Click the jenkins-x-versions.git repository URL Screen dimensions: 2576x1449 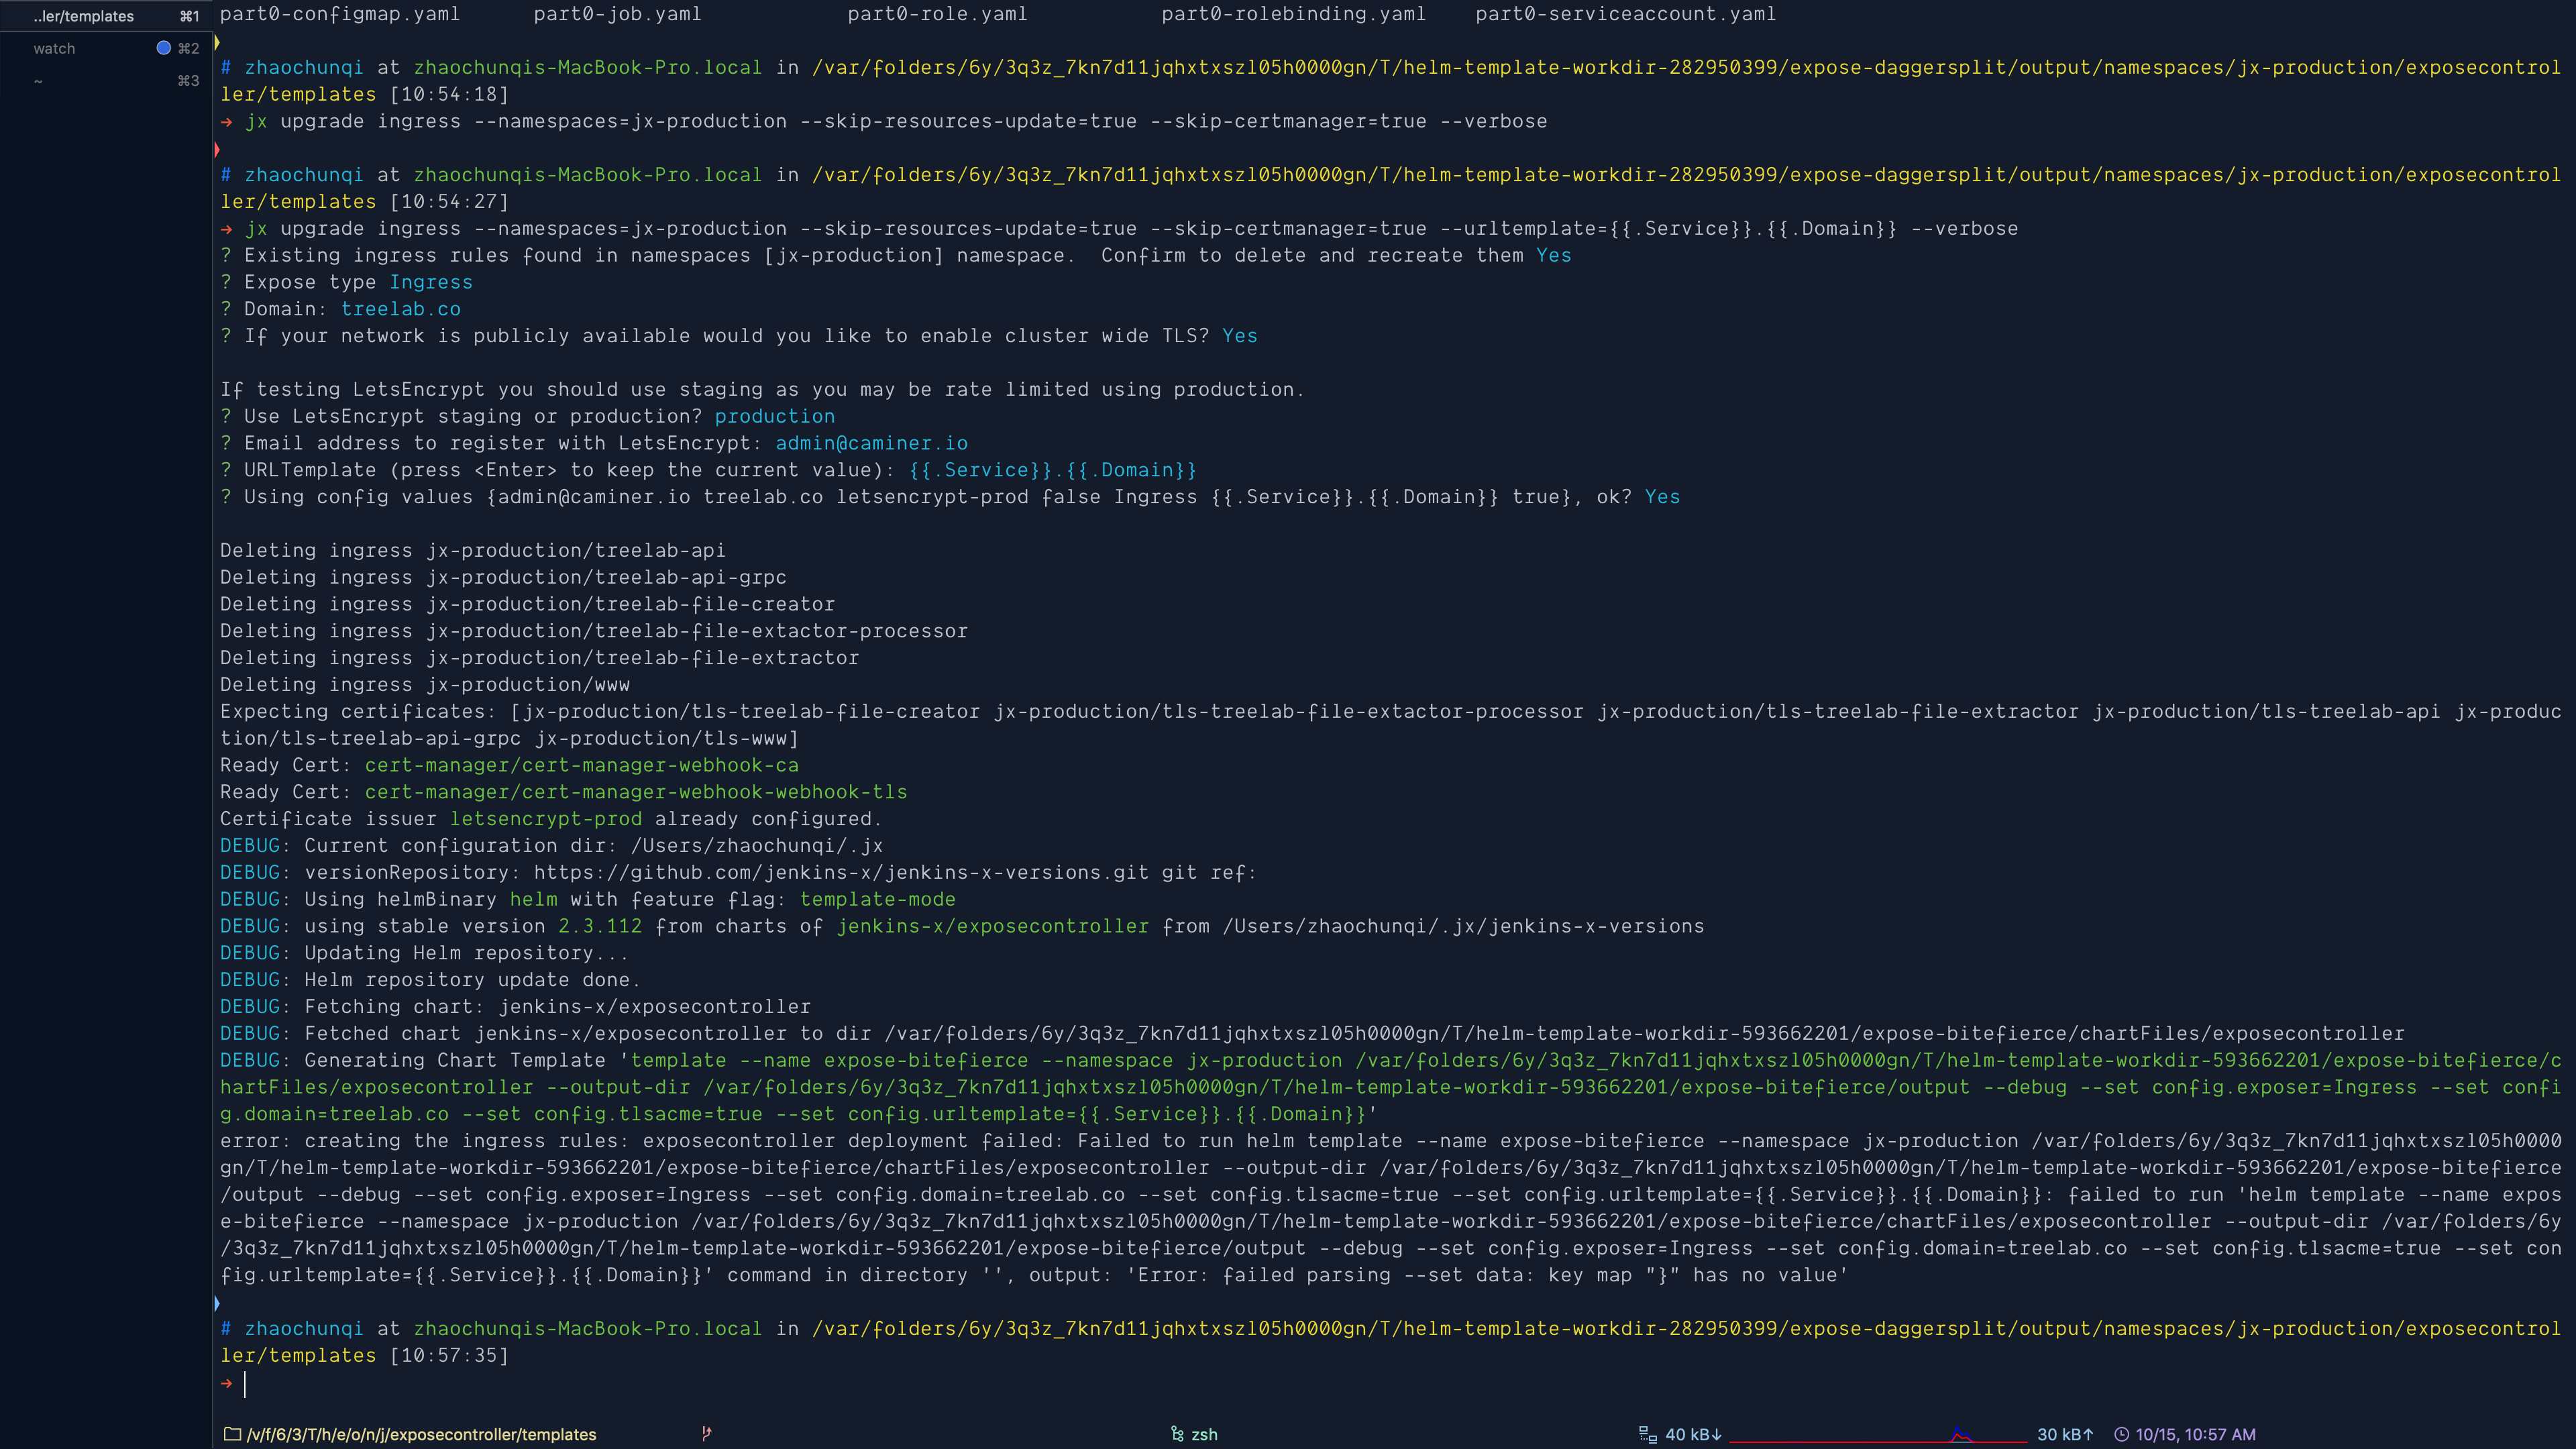(841, 872)
